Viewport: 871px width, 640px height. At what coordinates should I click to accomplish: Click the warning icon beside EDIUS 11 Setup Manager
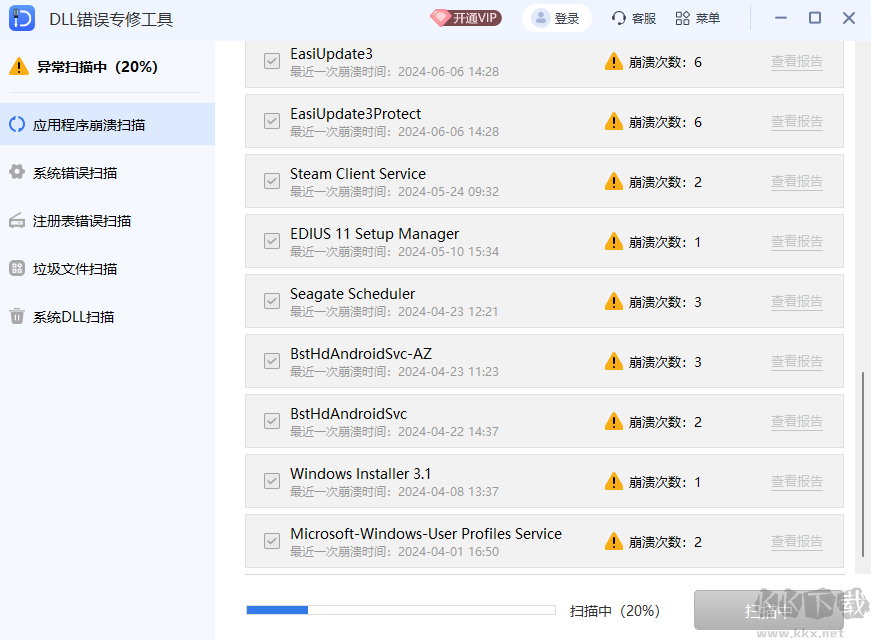(613, 241)
